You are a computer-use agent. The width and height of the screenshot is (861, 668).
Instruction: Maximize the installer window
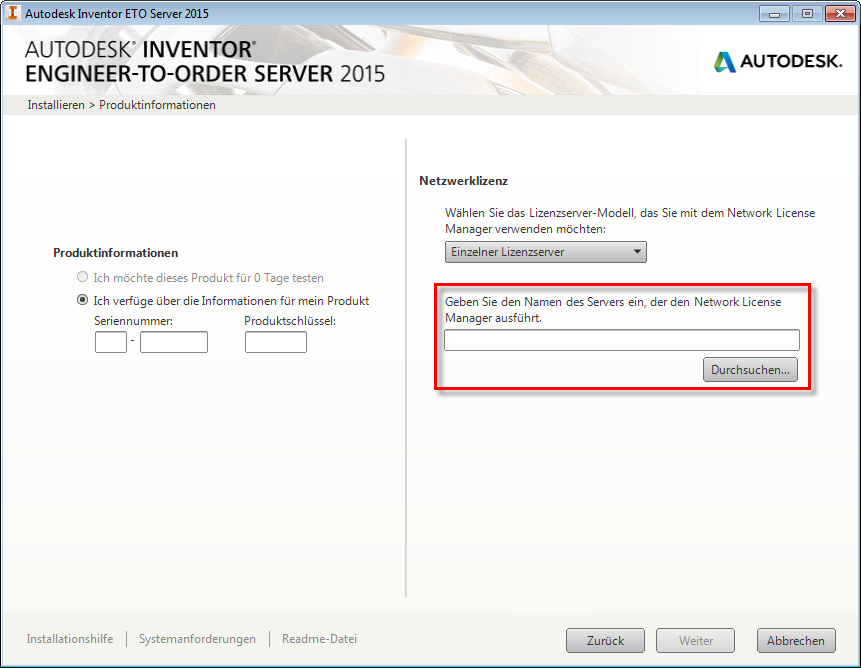807,14
